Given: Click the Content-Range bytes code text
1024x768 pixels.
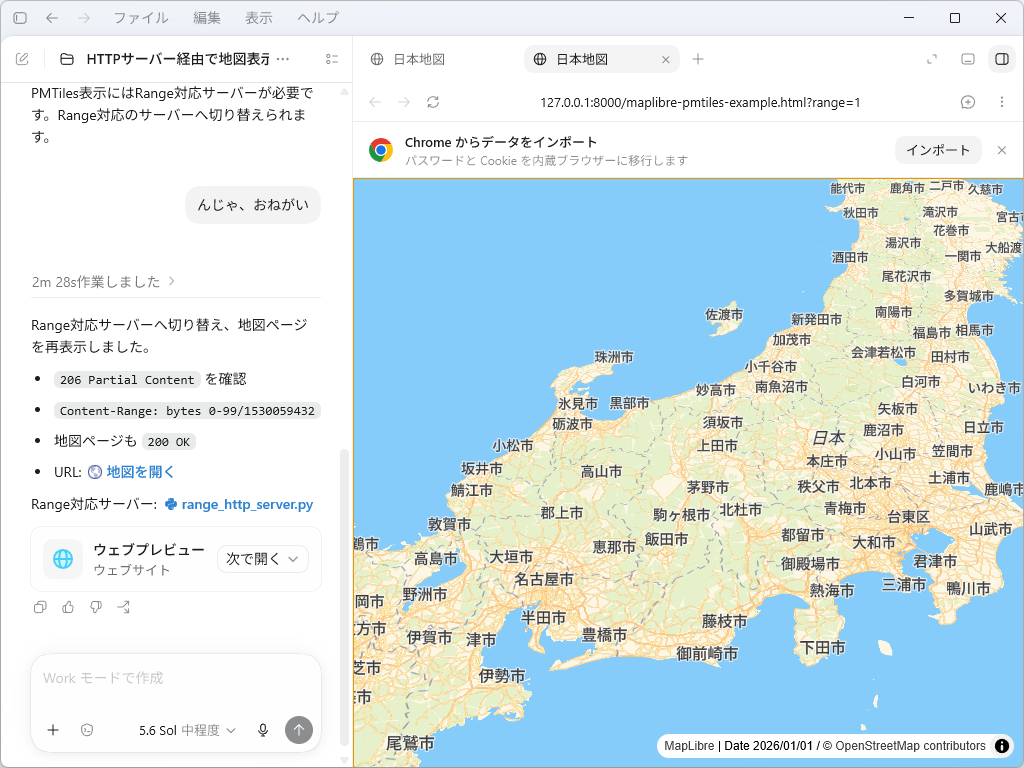Looking at the screenshot, I should coord(187,411).
